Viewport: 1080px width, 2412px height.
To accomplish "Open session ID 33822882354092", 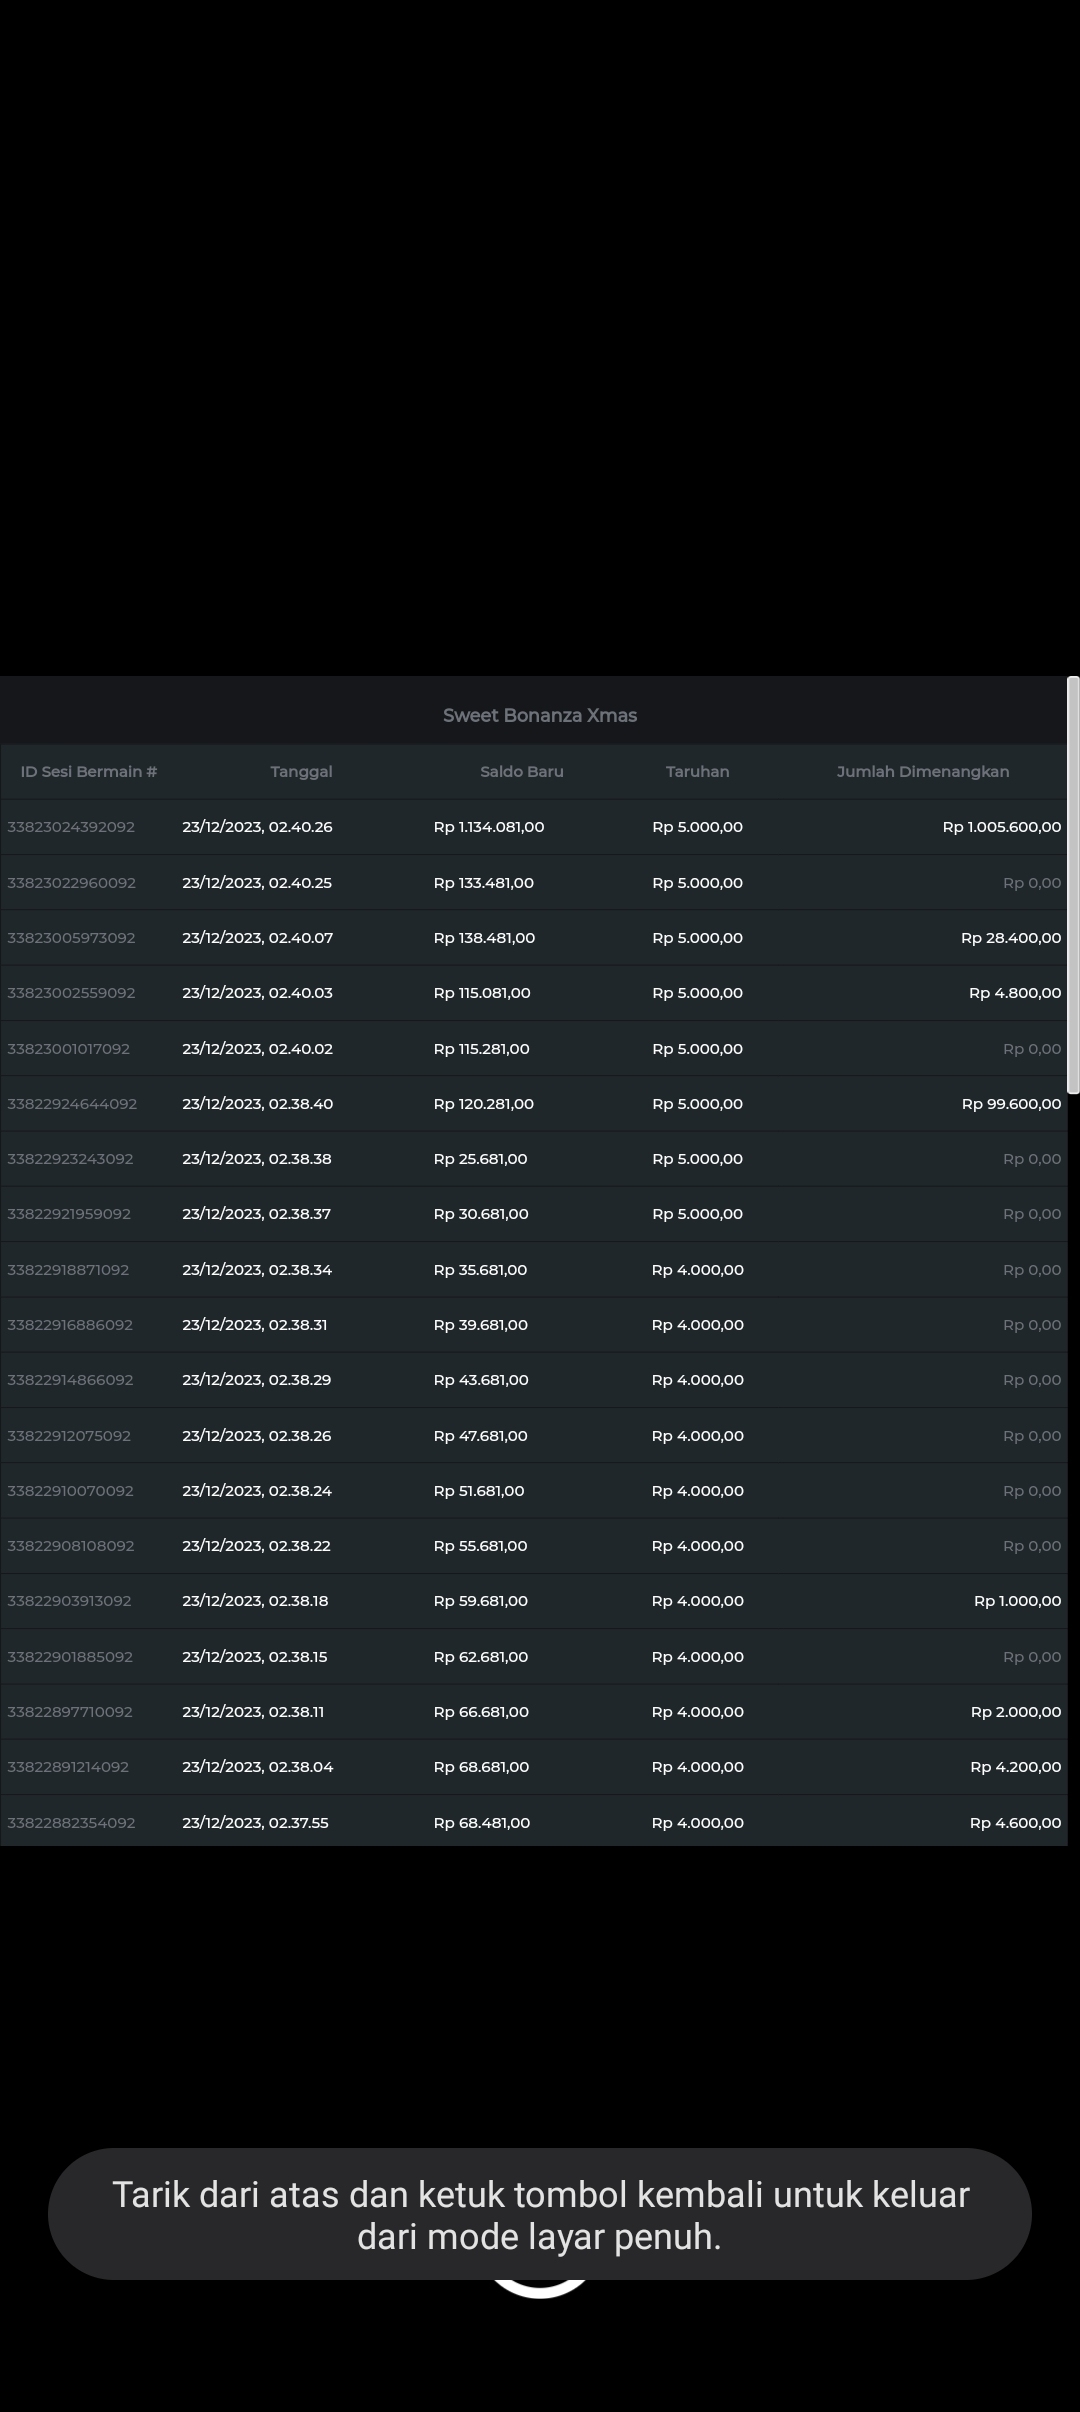I will pos(71,1822).
